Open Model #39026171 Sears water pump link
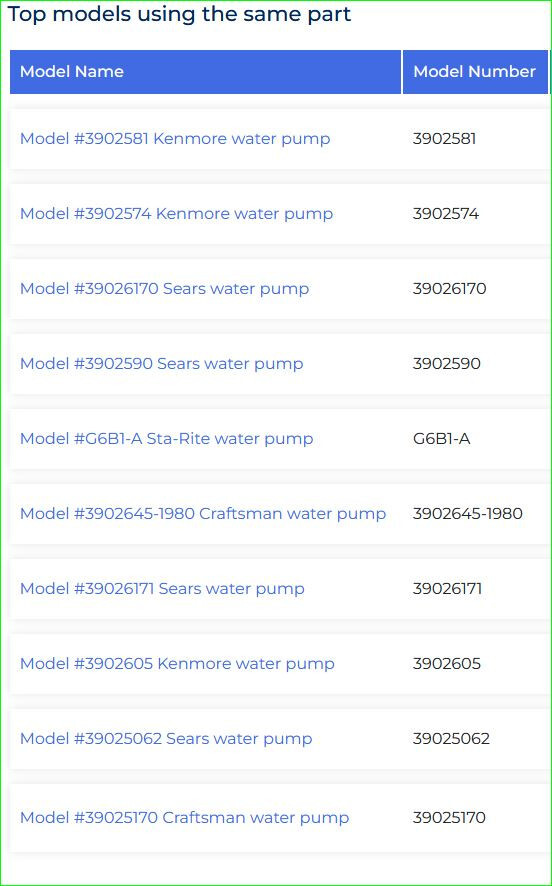 tap(162, 589)
